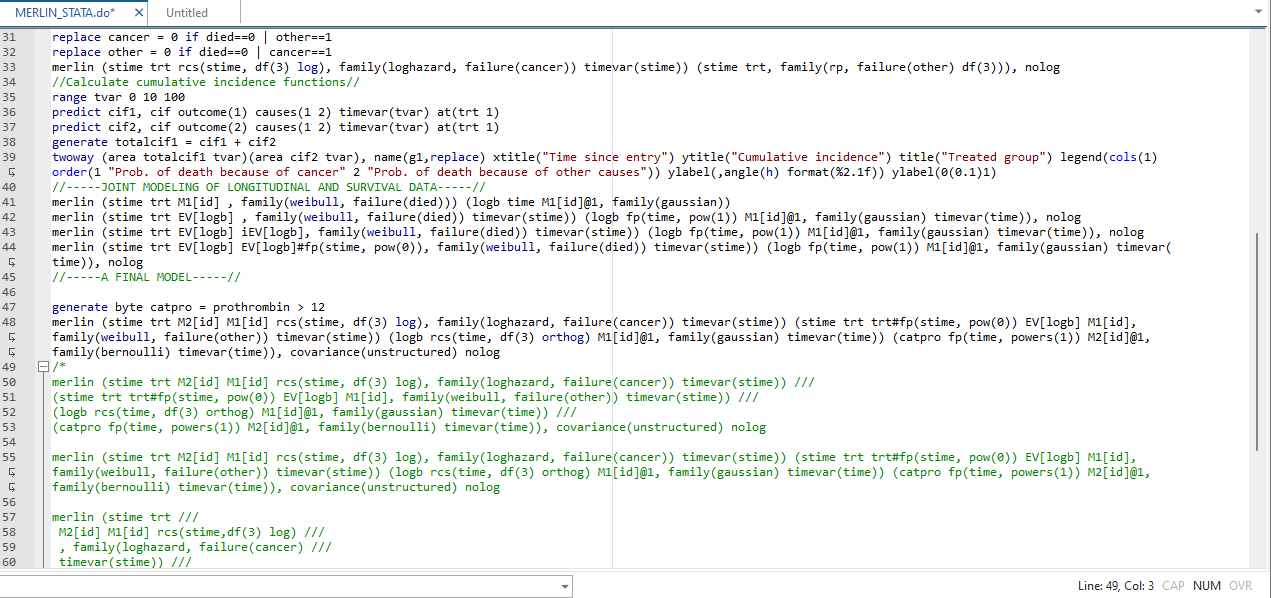Click line number 56 in the gutter
This screenshot has width=1271, height=598.
[10, 502]
